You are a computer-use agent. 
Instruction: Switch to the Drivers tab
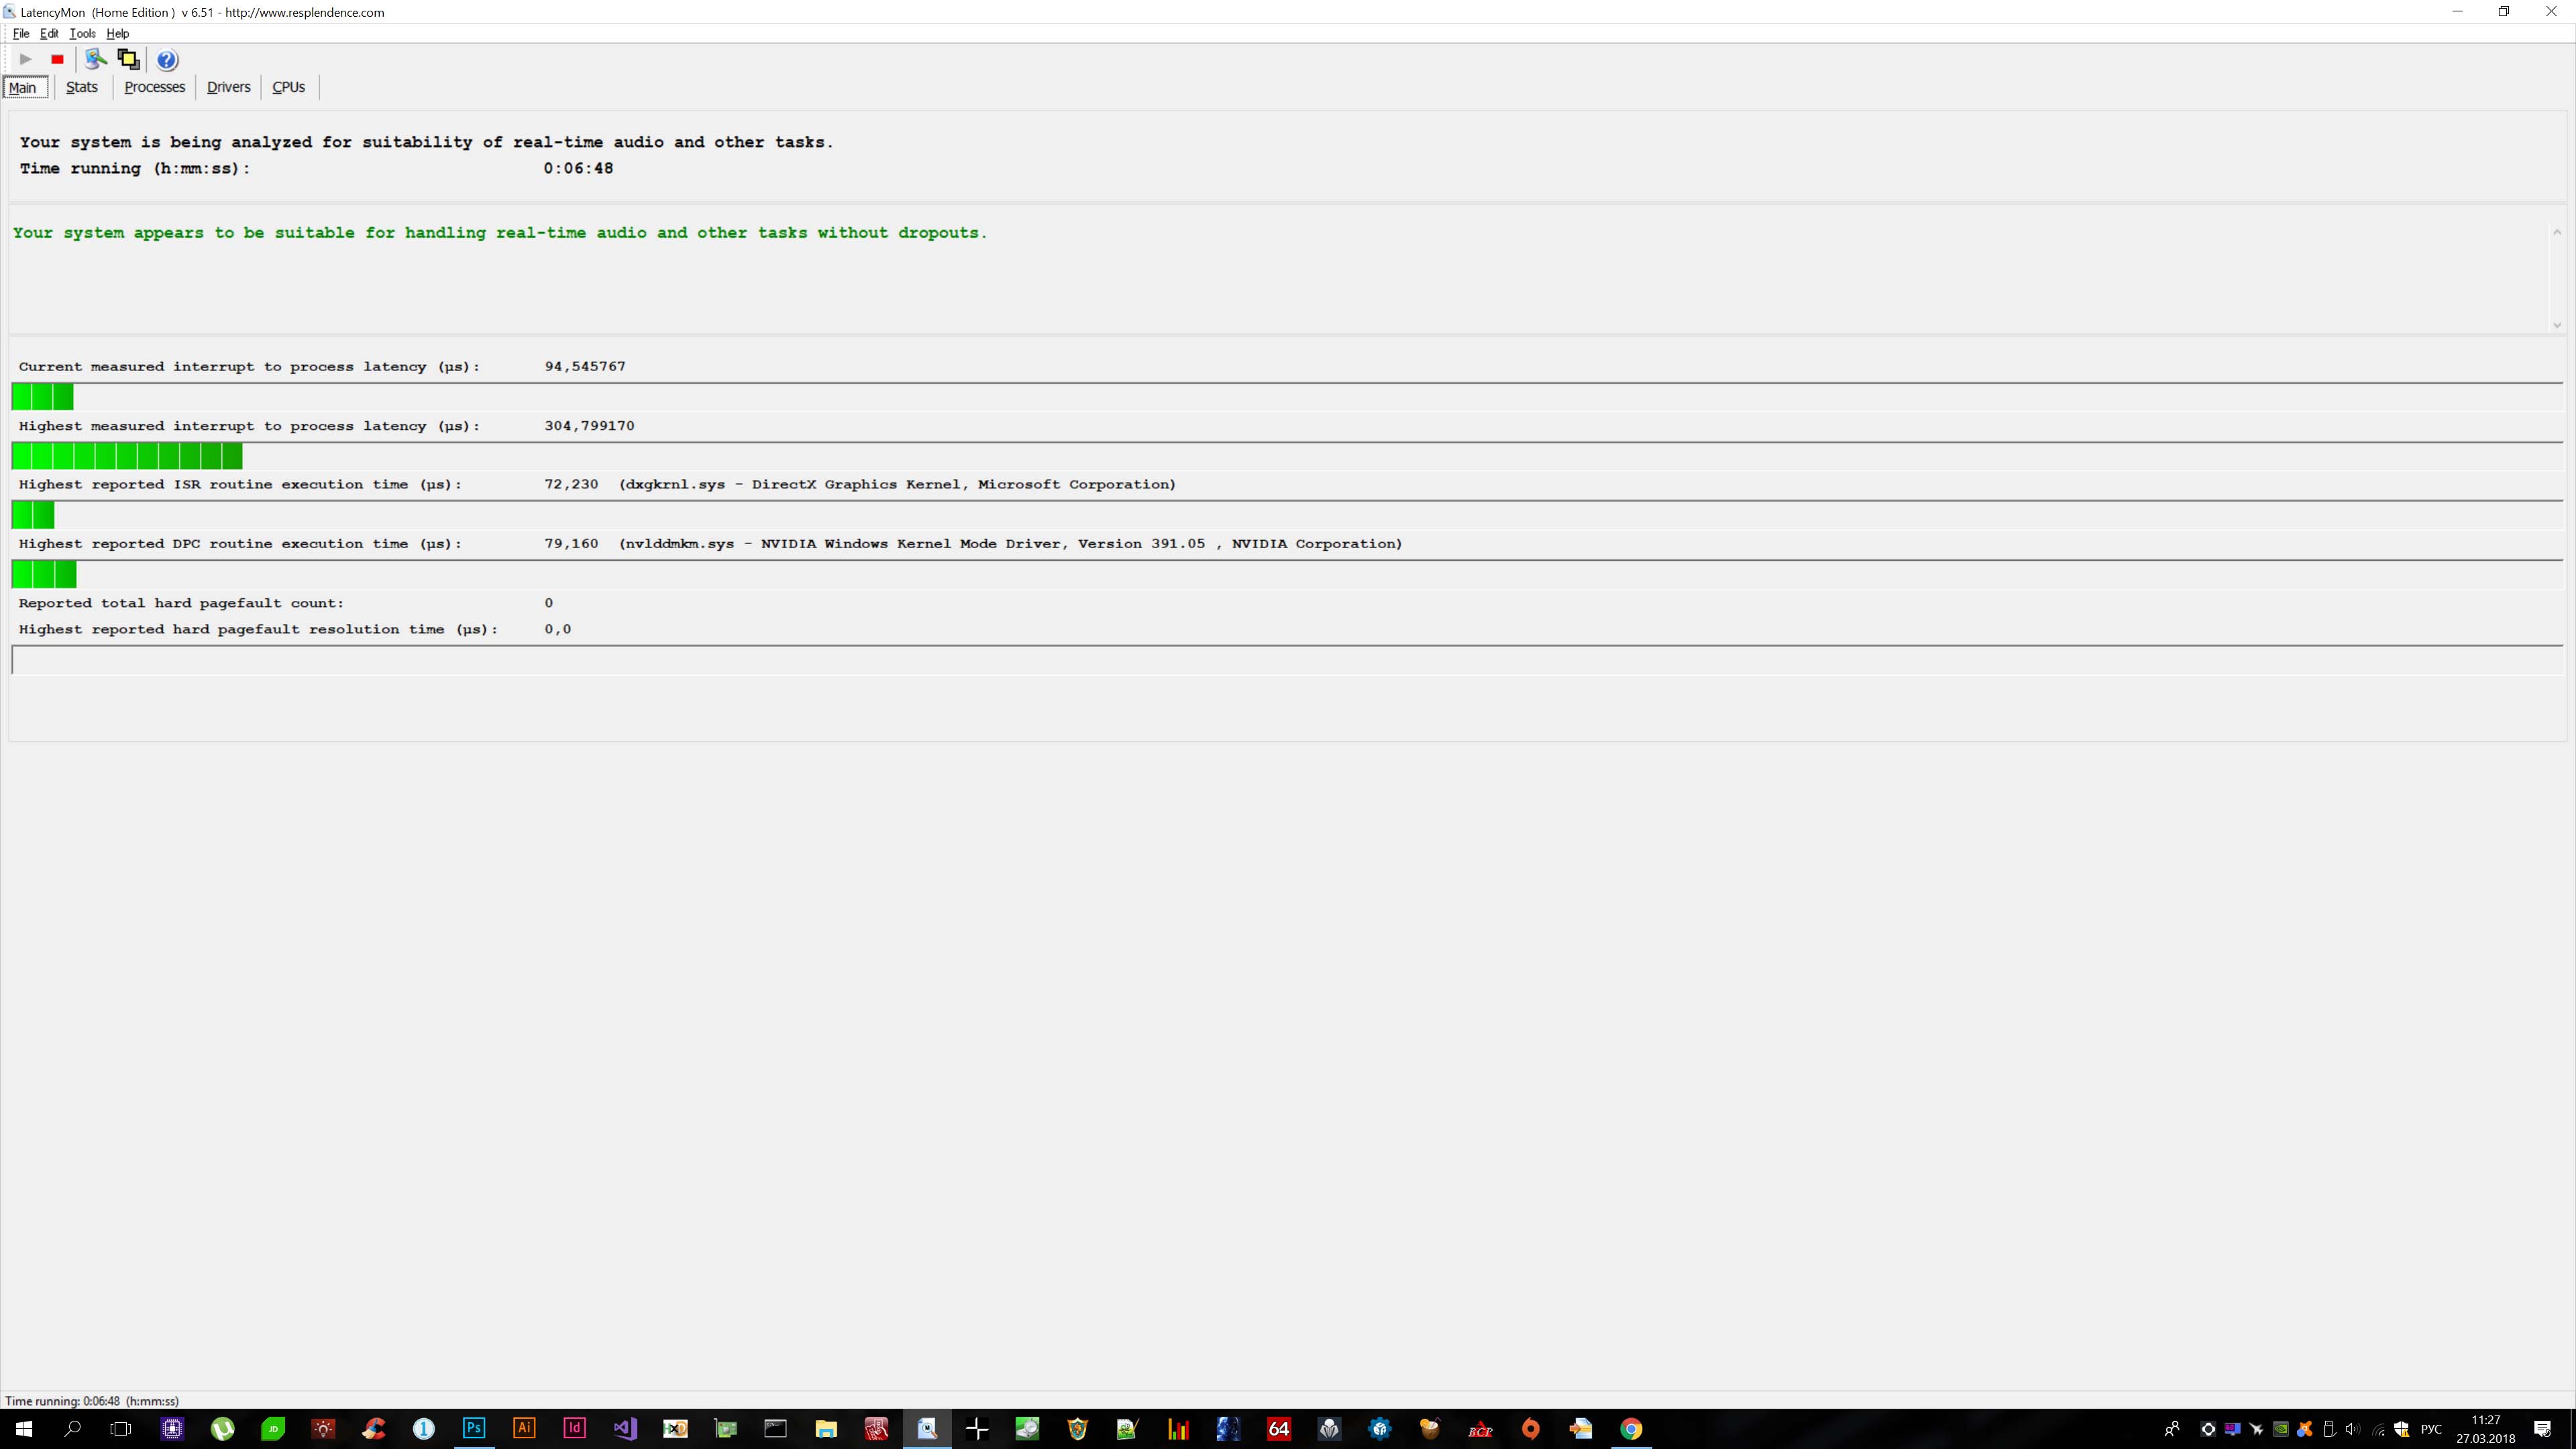point(228,87)
